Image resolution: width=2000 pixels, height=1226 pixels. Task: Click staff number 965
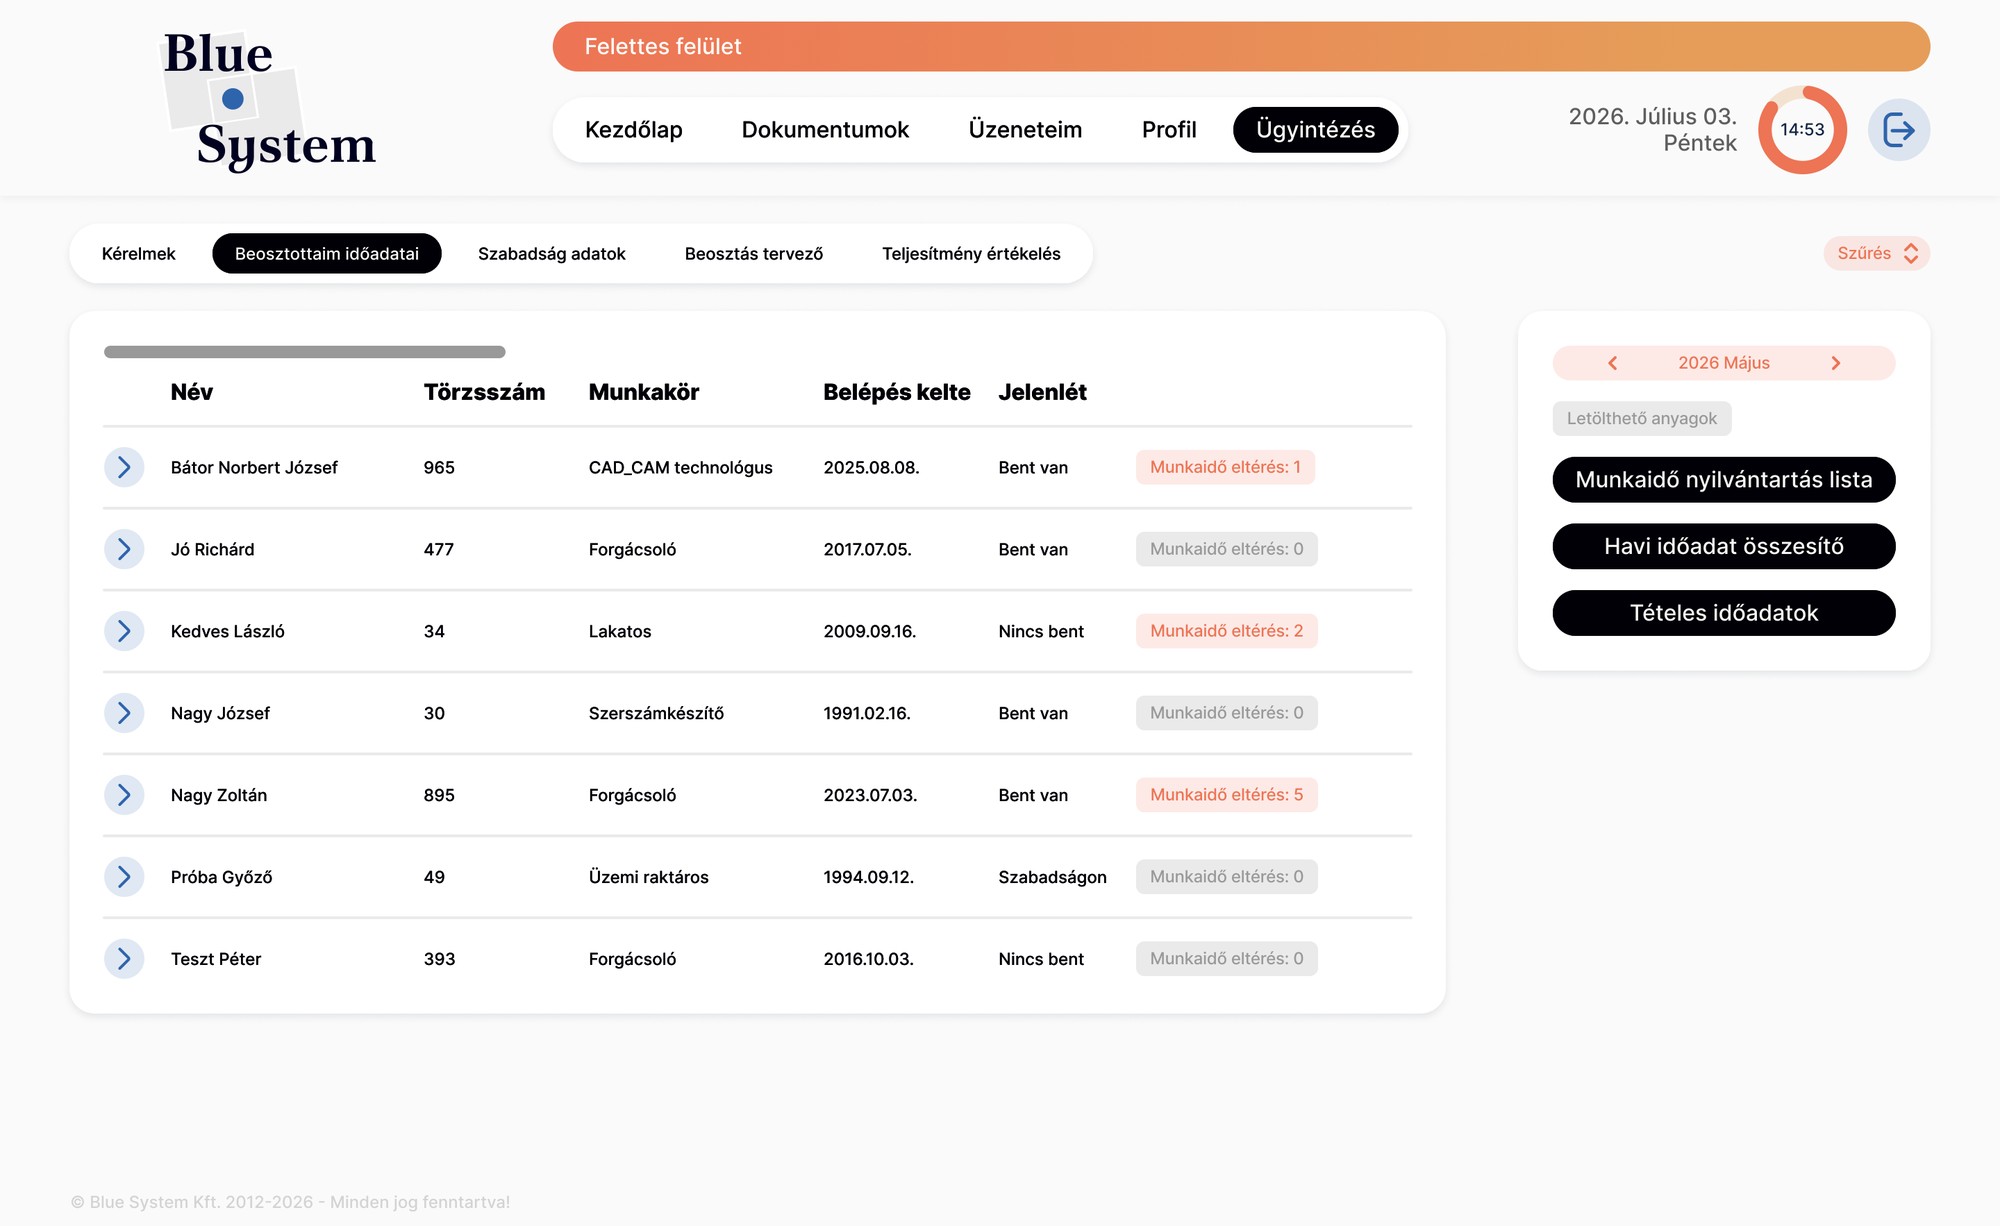tap(439, 468)
